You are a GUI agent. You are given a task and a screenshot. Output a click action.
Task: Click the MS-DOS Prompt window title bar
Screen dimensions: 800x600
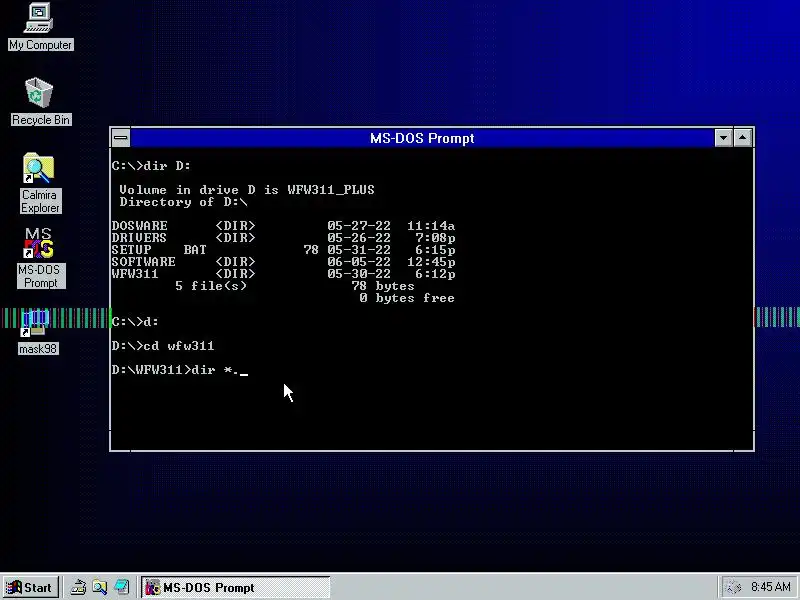[422, 138]
